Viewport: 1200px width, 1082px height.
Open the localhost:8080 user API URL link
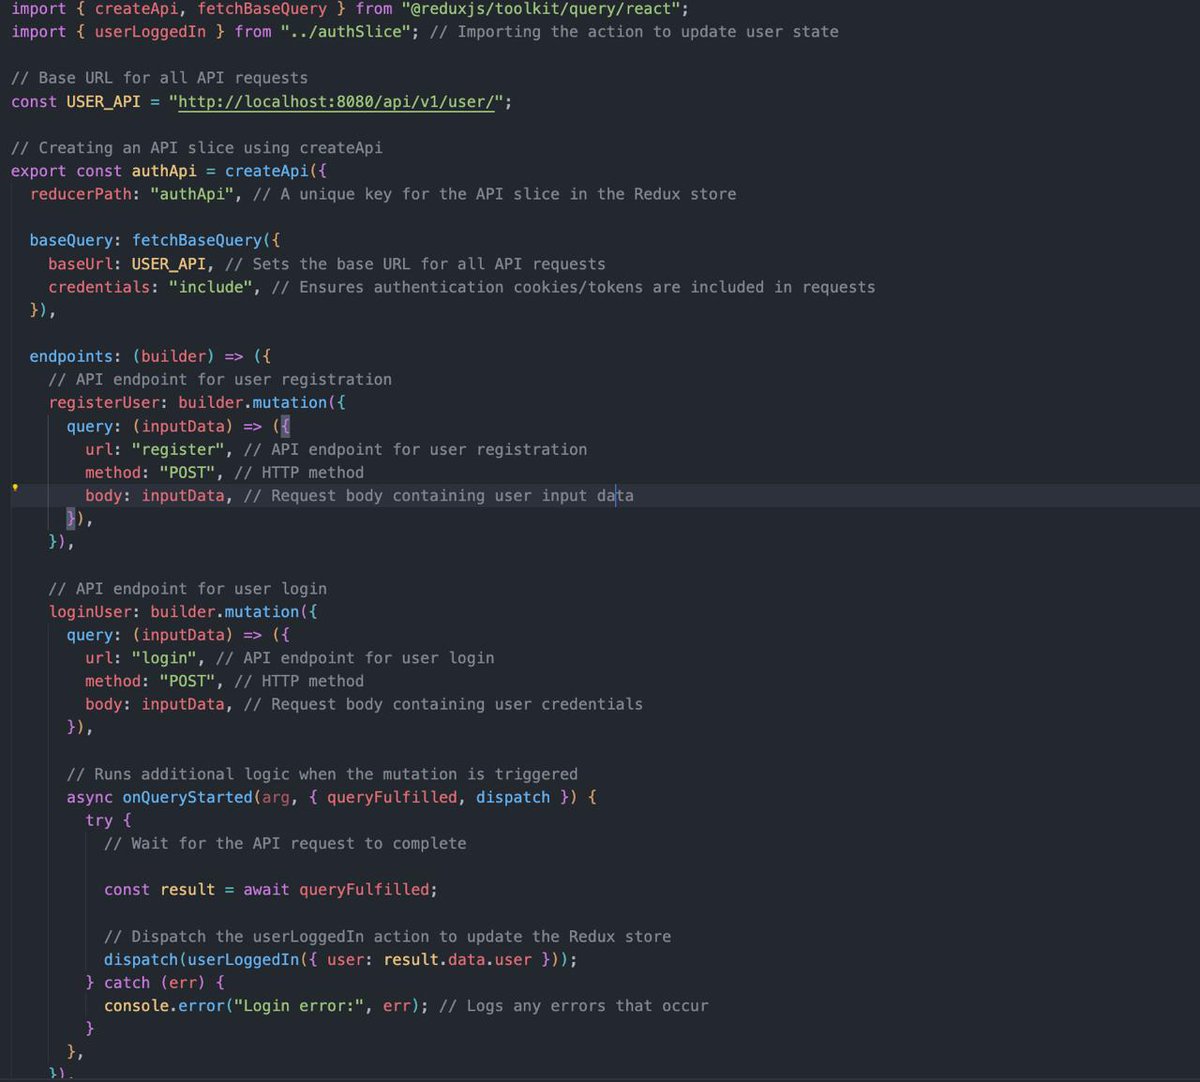point(336,101)
